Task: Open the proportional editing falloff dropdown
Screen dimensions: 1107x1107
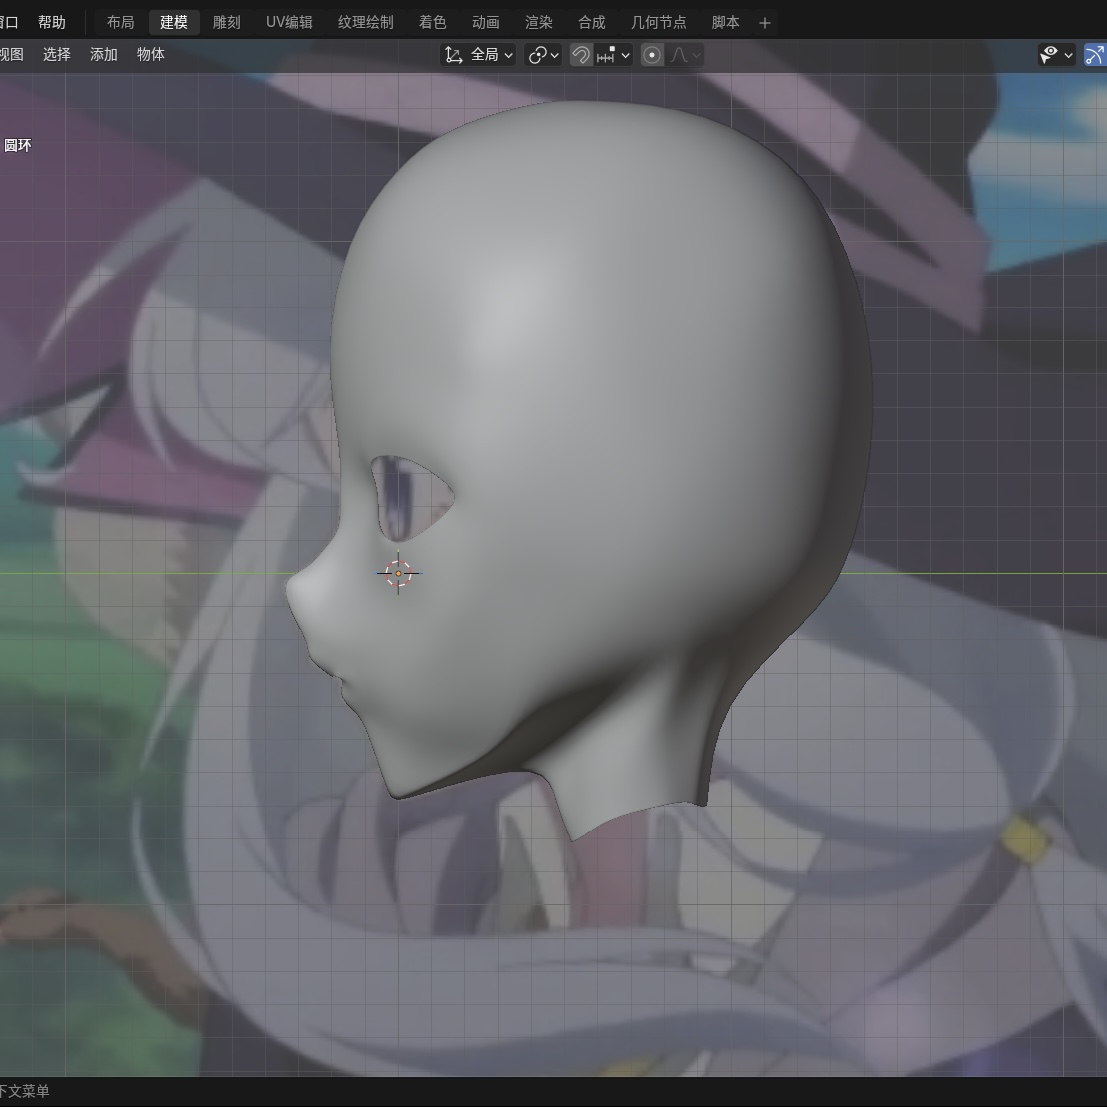Action: (685, 55)
